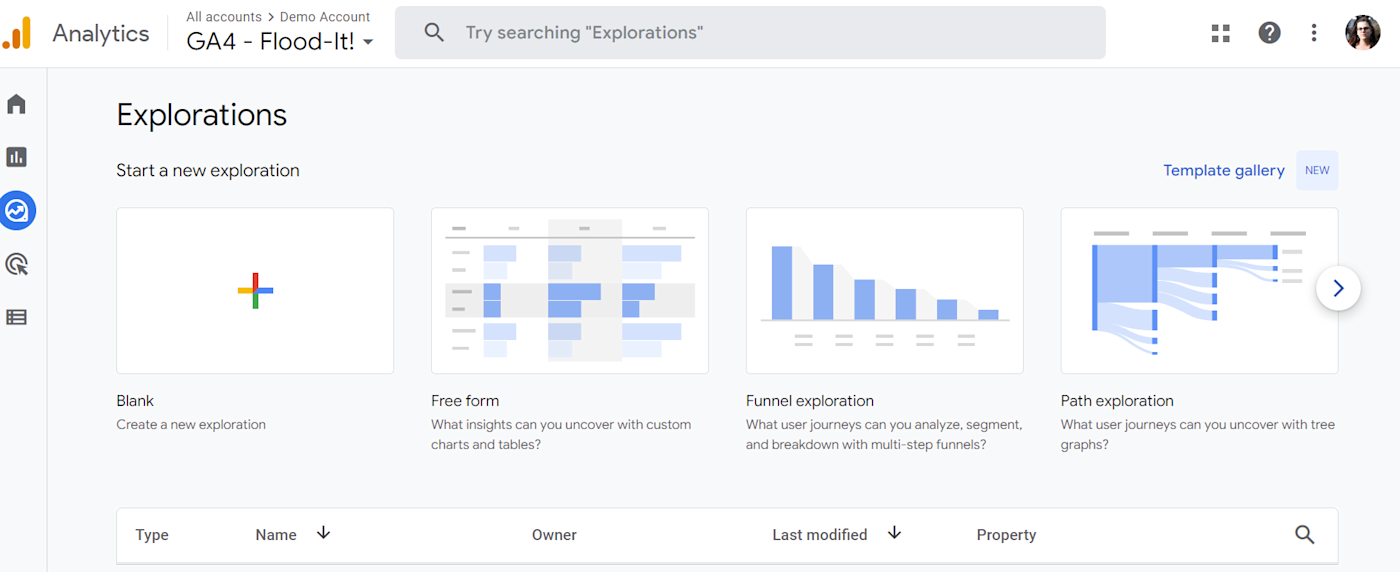Open the Configure table icon in sidebar
This screenshot has height=572, width=1400.
[16, 317]
